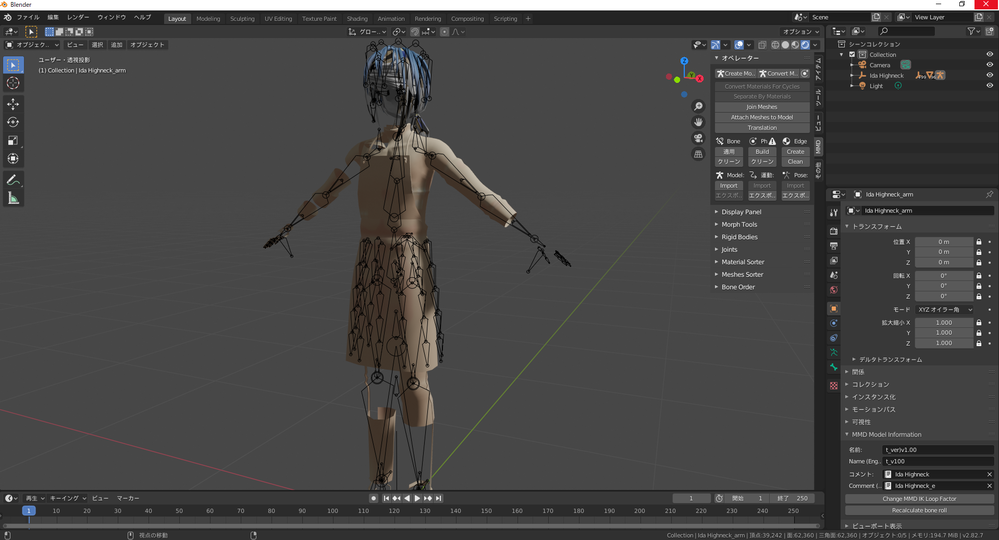Viewport: 999px width, 540px height.
Task: Open the ファイル menu
Action: coord(28,18)
